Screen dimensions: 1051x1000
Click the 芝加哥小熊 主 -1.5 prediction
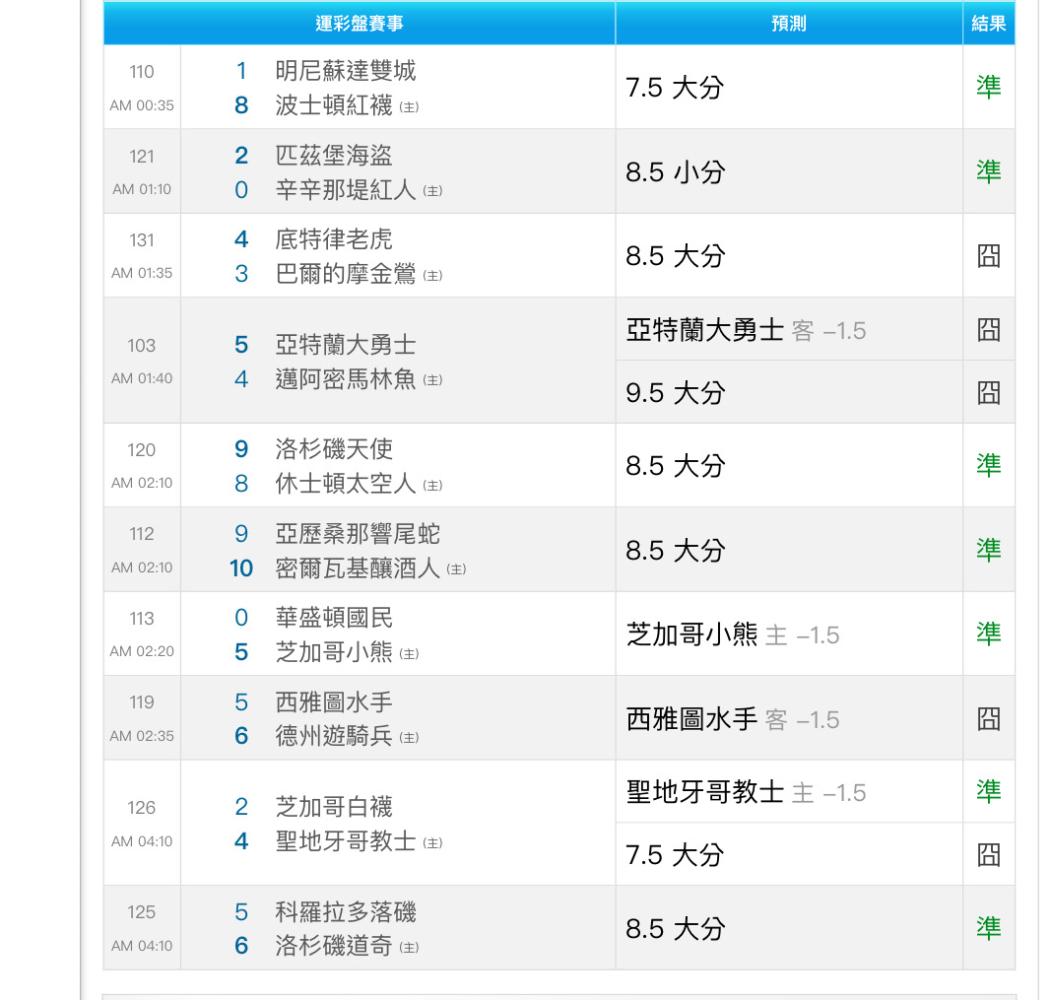tap(733, 635)
